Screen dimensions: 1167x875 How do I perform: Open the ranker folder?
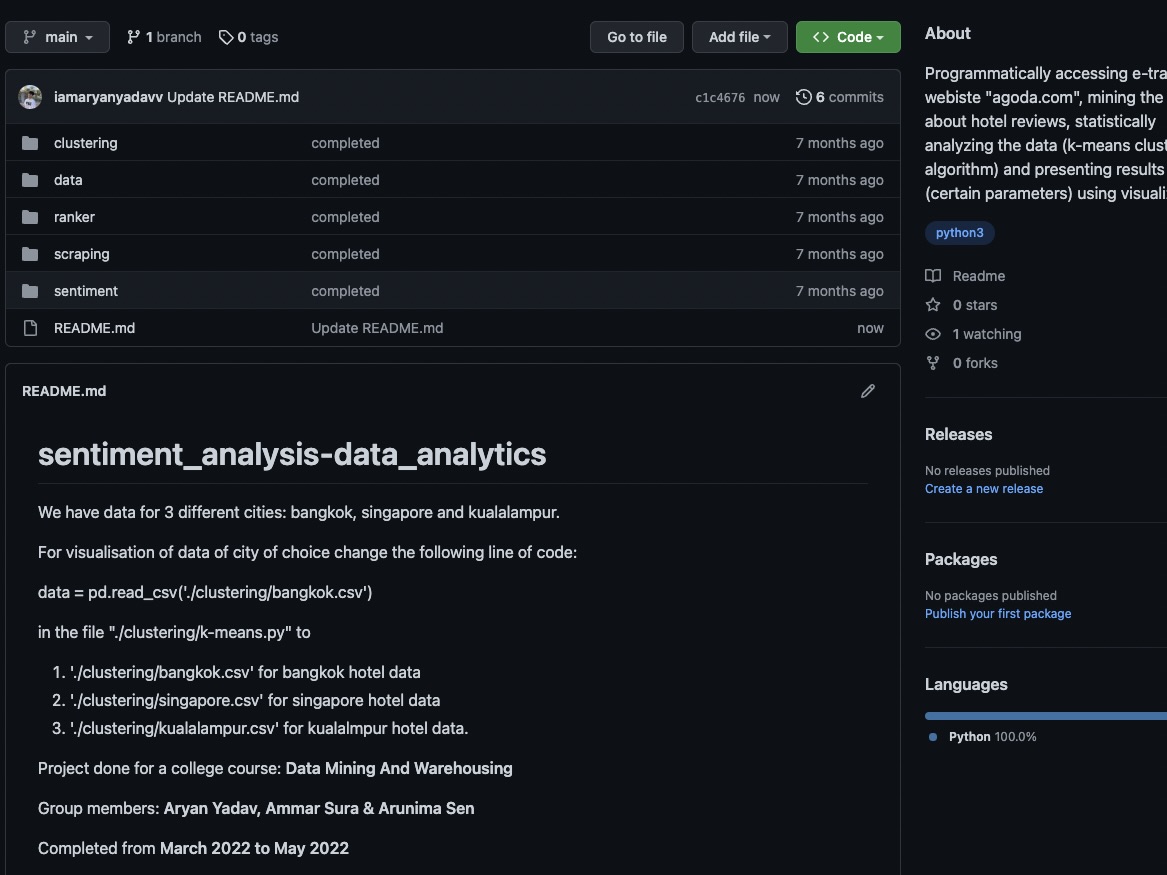[x=74, y=217]
